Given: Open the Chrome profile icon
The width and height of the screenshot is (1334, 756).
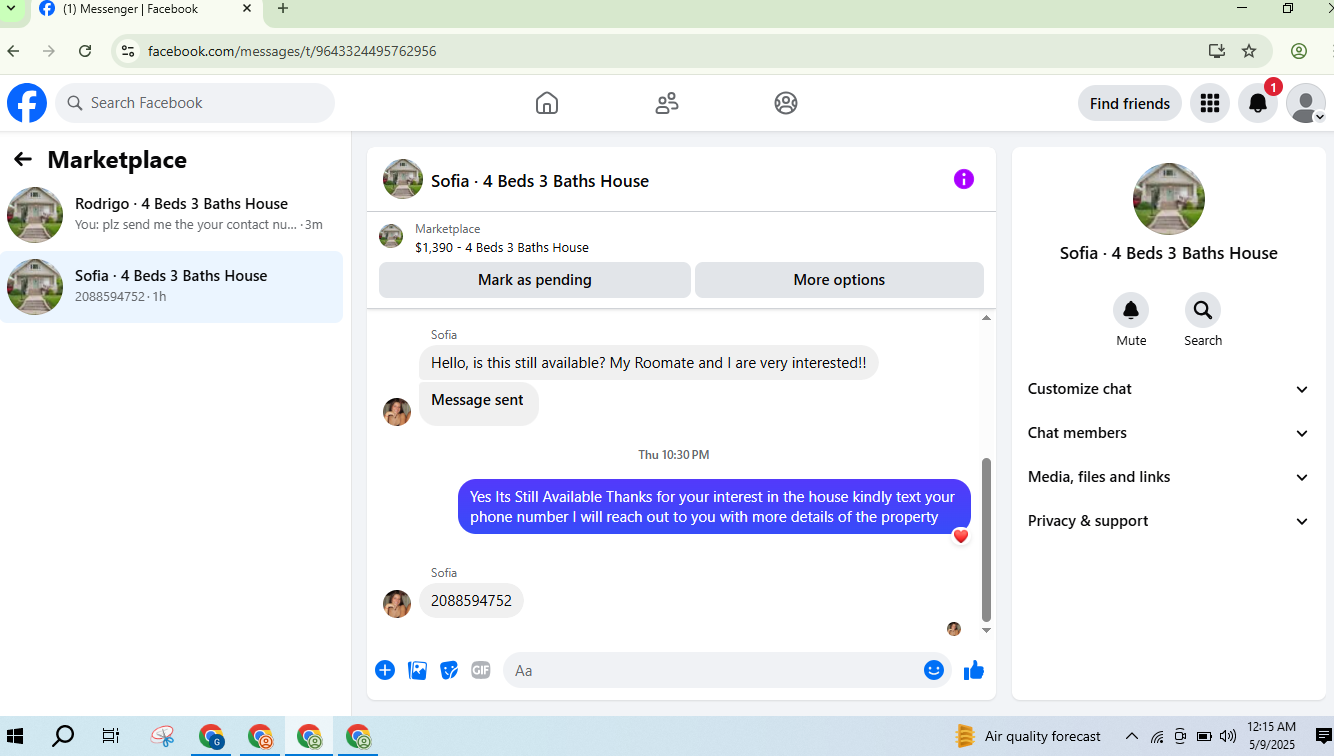Looking at the screenshot, I should 1299,51.
